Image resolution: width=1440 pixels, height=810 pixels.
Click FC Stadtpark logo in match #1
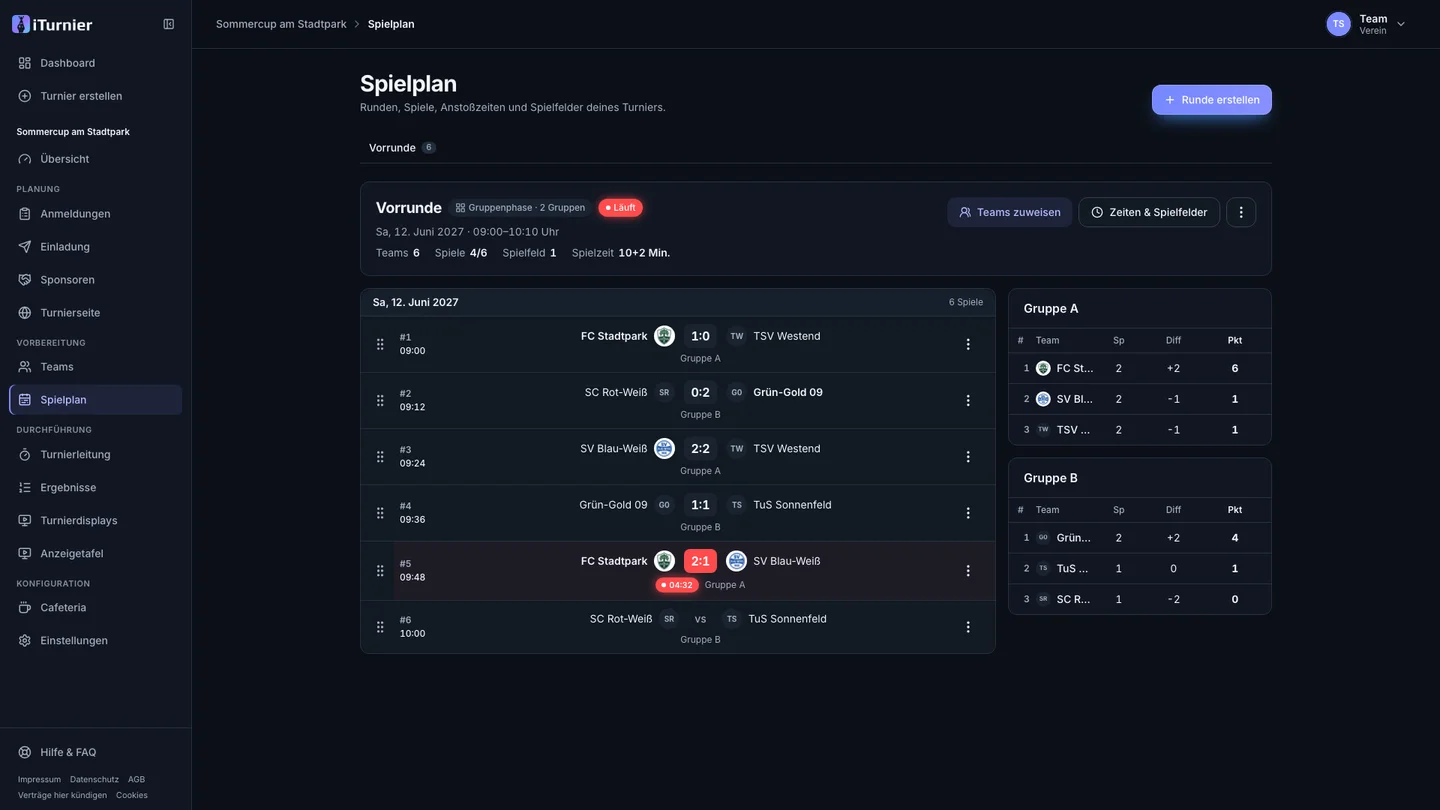tap(664, 336)
